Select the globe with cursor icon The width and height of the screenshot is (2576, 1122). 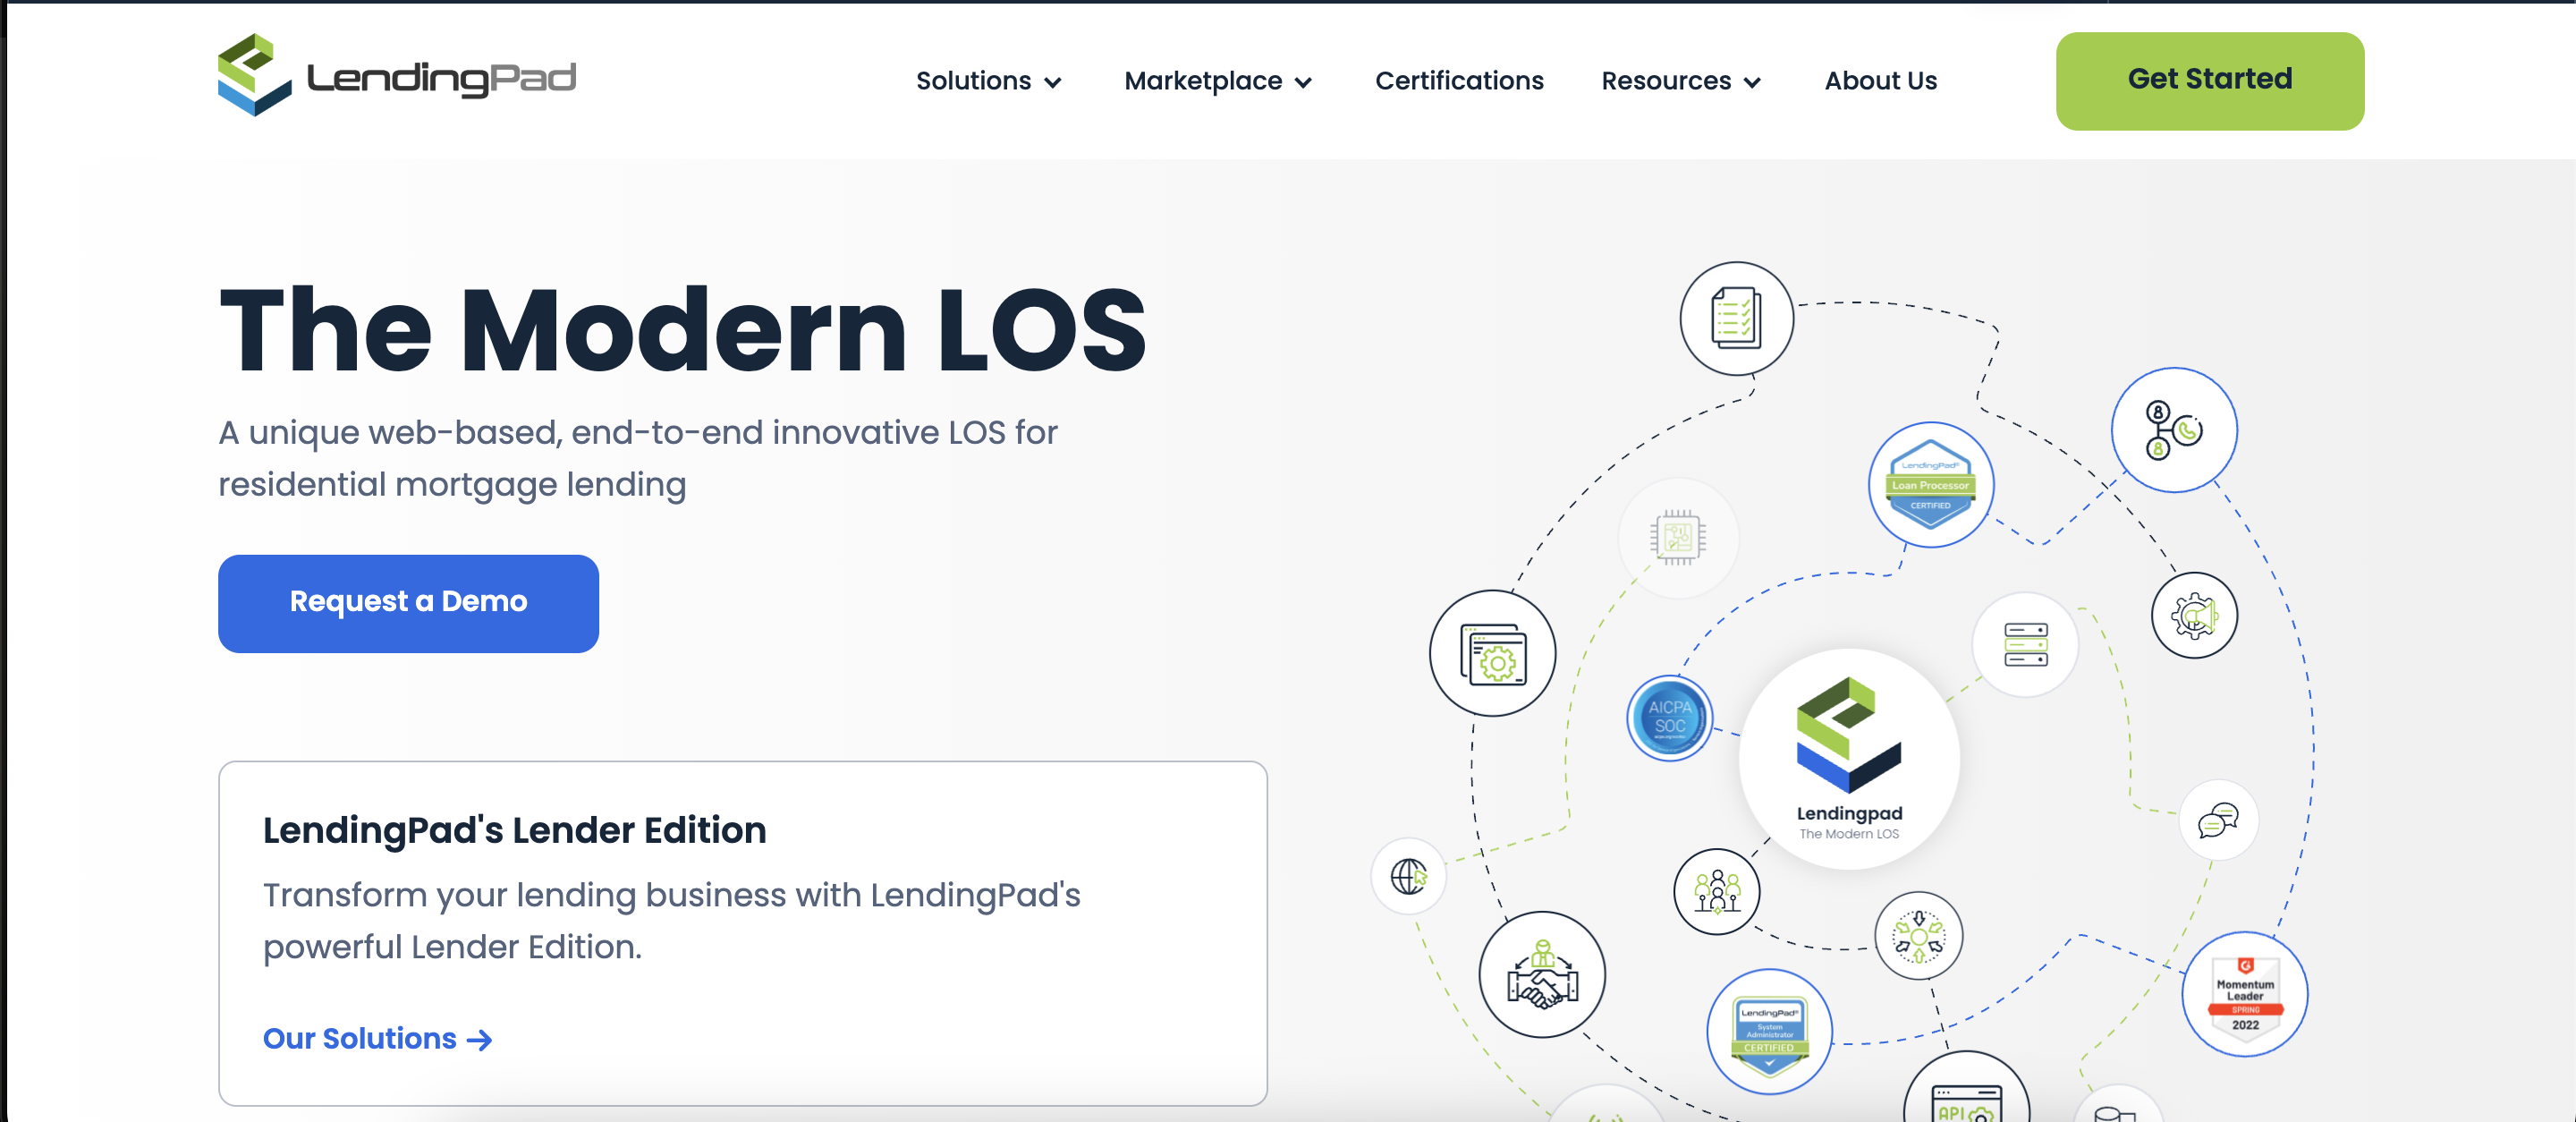point(1408,876)
